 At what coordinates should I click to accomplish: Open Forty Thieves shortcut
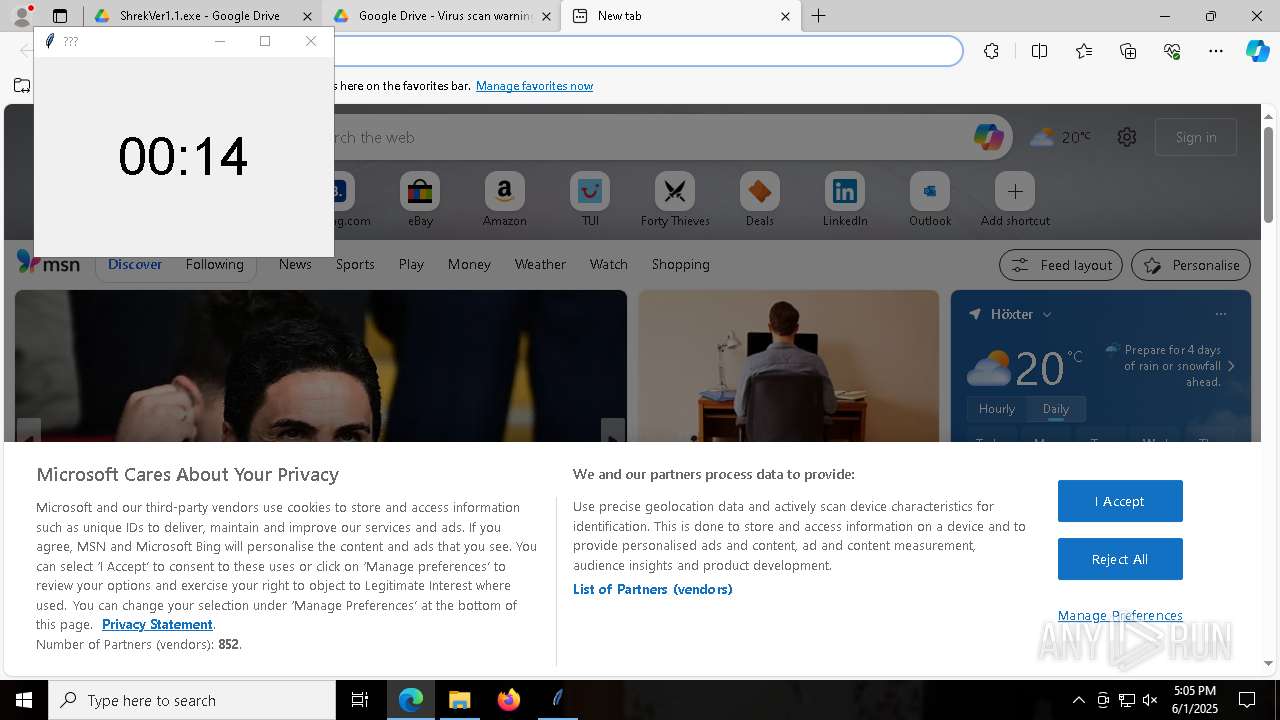(675, 200)
